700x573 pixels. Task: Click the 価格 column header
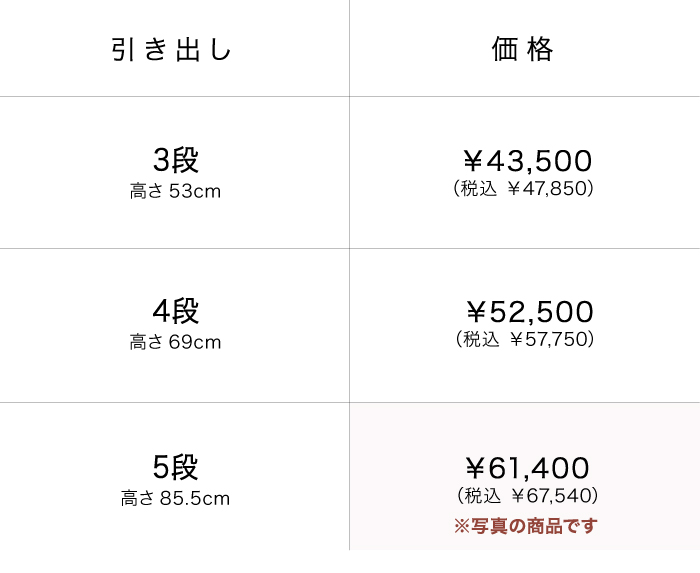coord(523,50)
